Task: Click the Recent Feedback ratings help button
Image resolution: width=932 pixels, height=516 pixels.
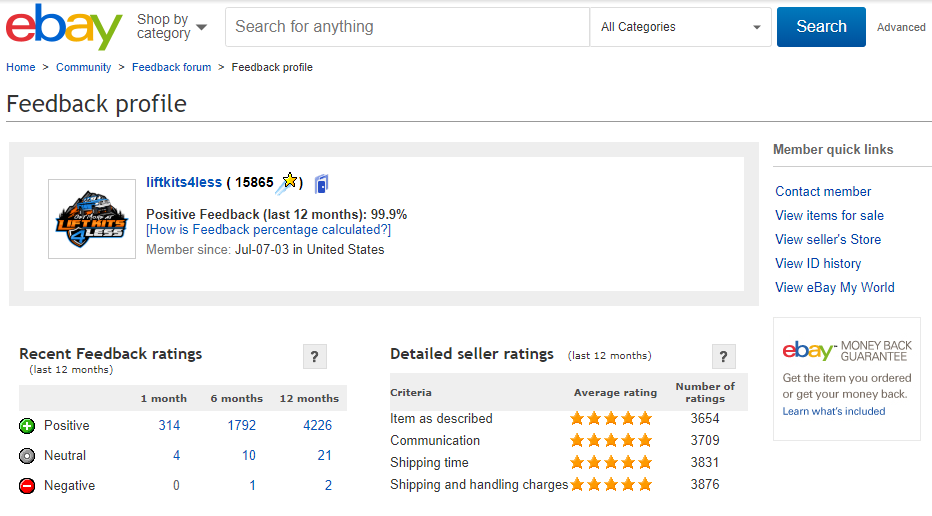Action: coord(314,357)
